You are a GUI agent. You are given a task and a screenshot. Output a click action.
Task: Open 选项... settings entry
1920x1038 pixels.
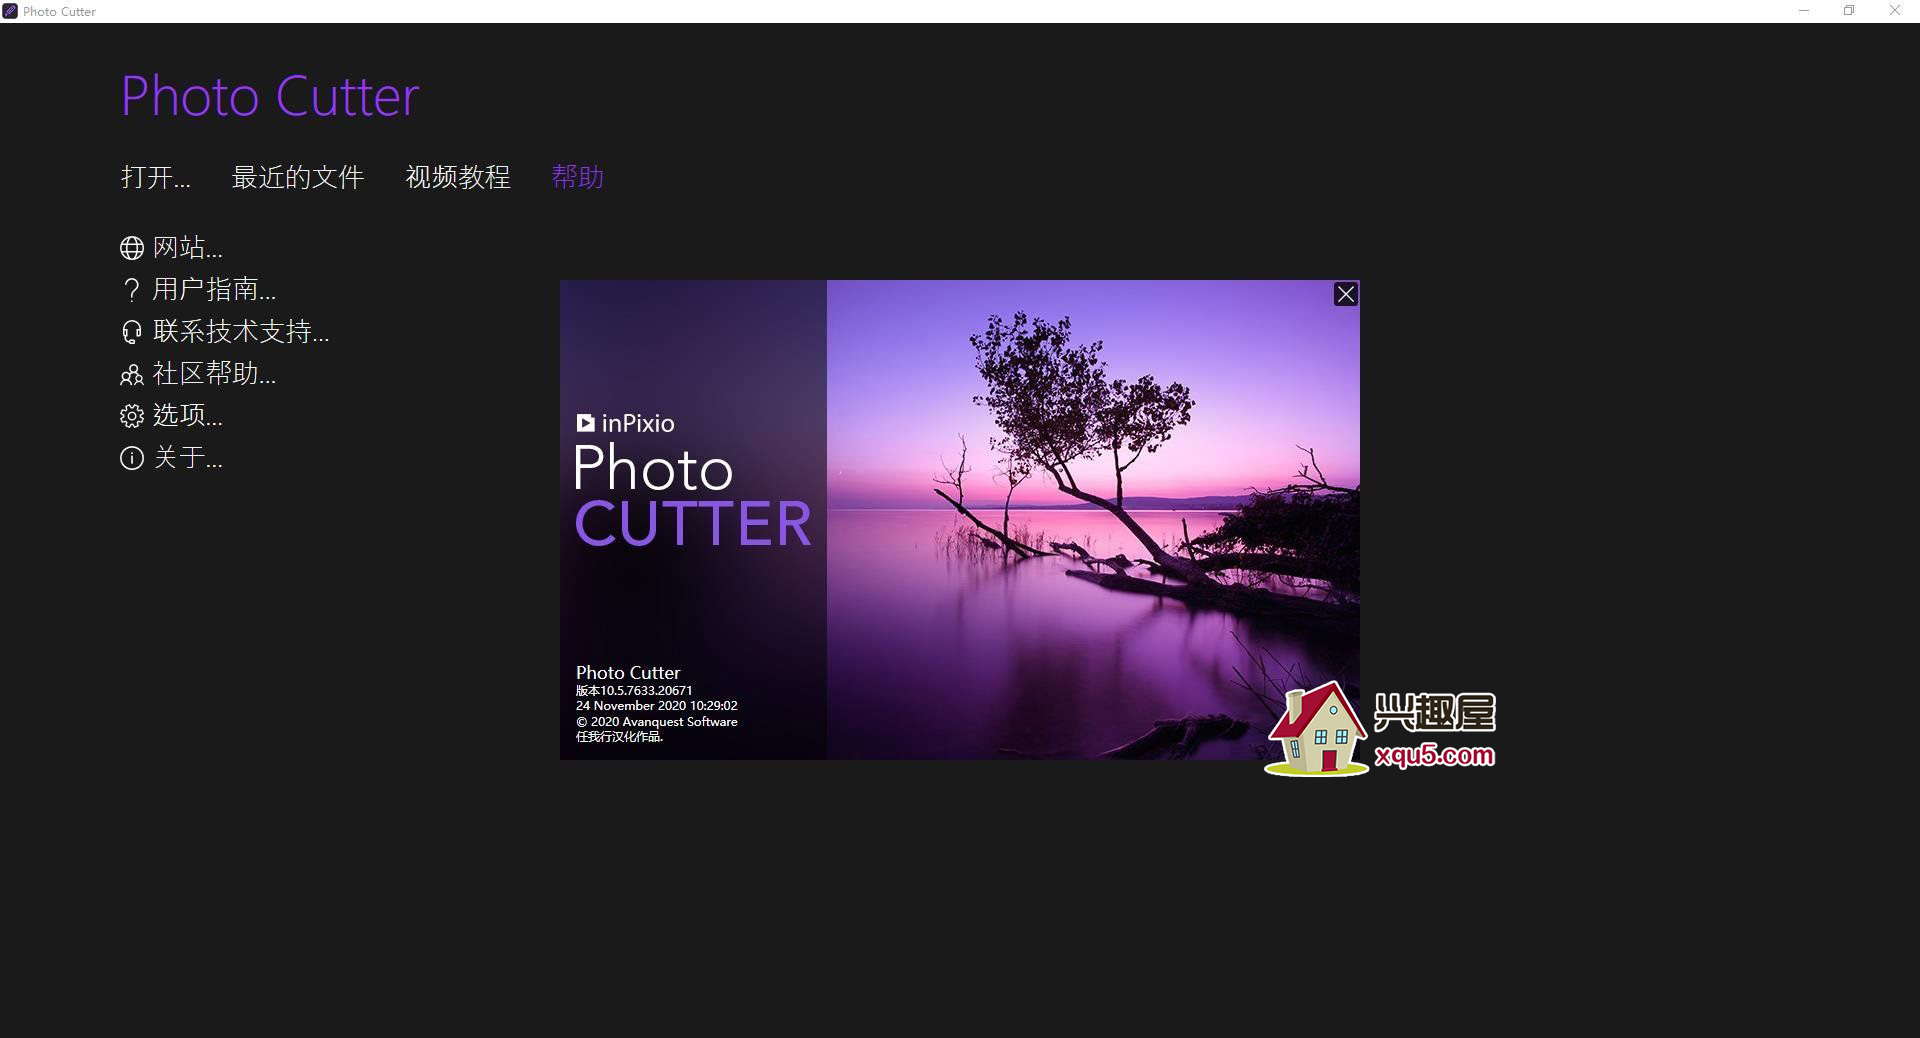[188, 415]
